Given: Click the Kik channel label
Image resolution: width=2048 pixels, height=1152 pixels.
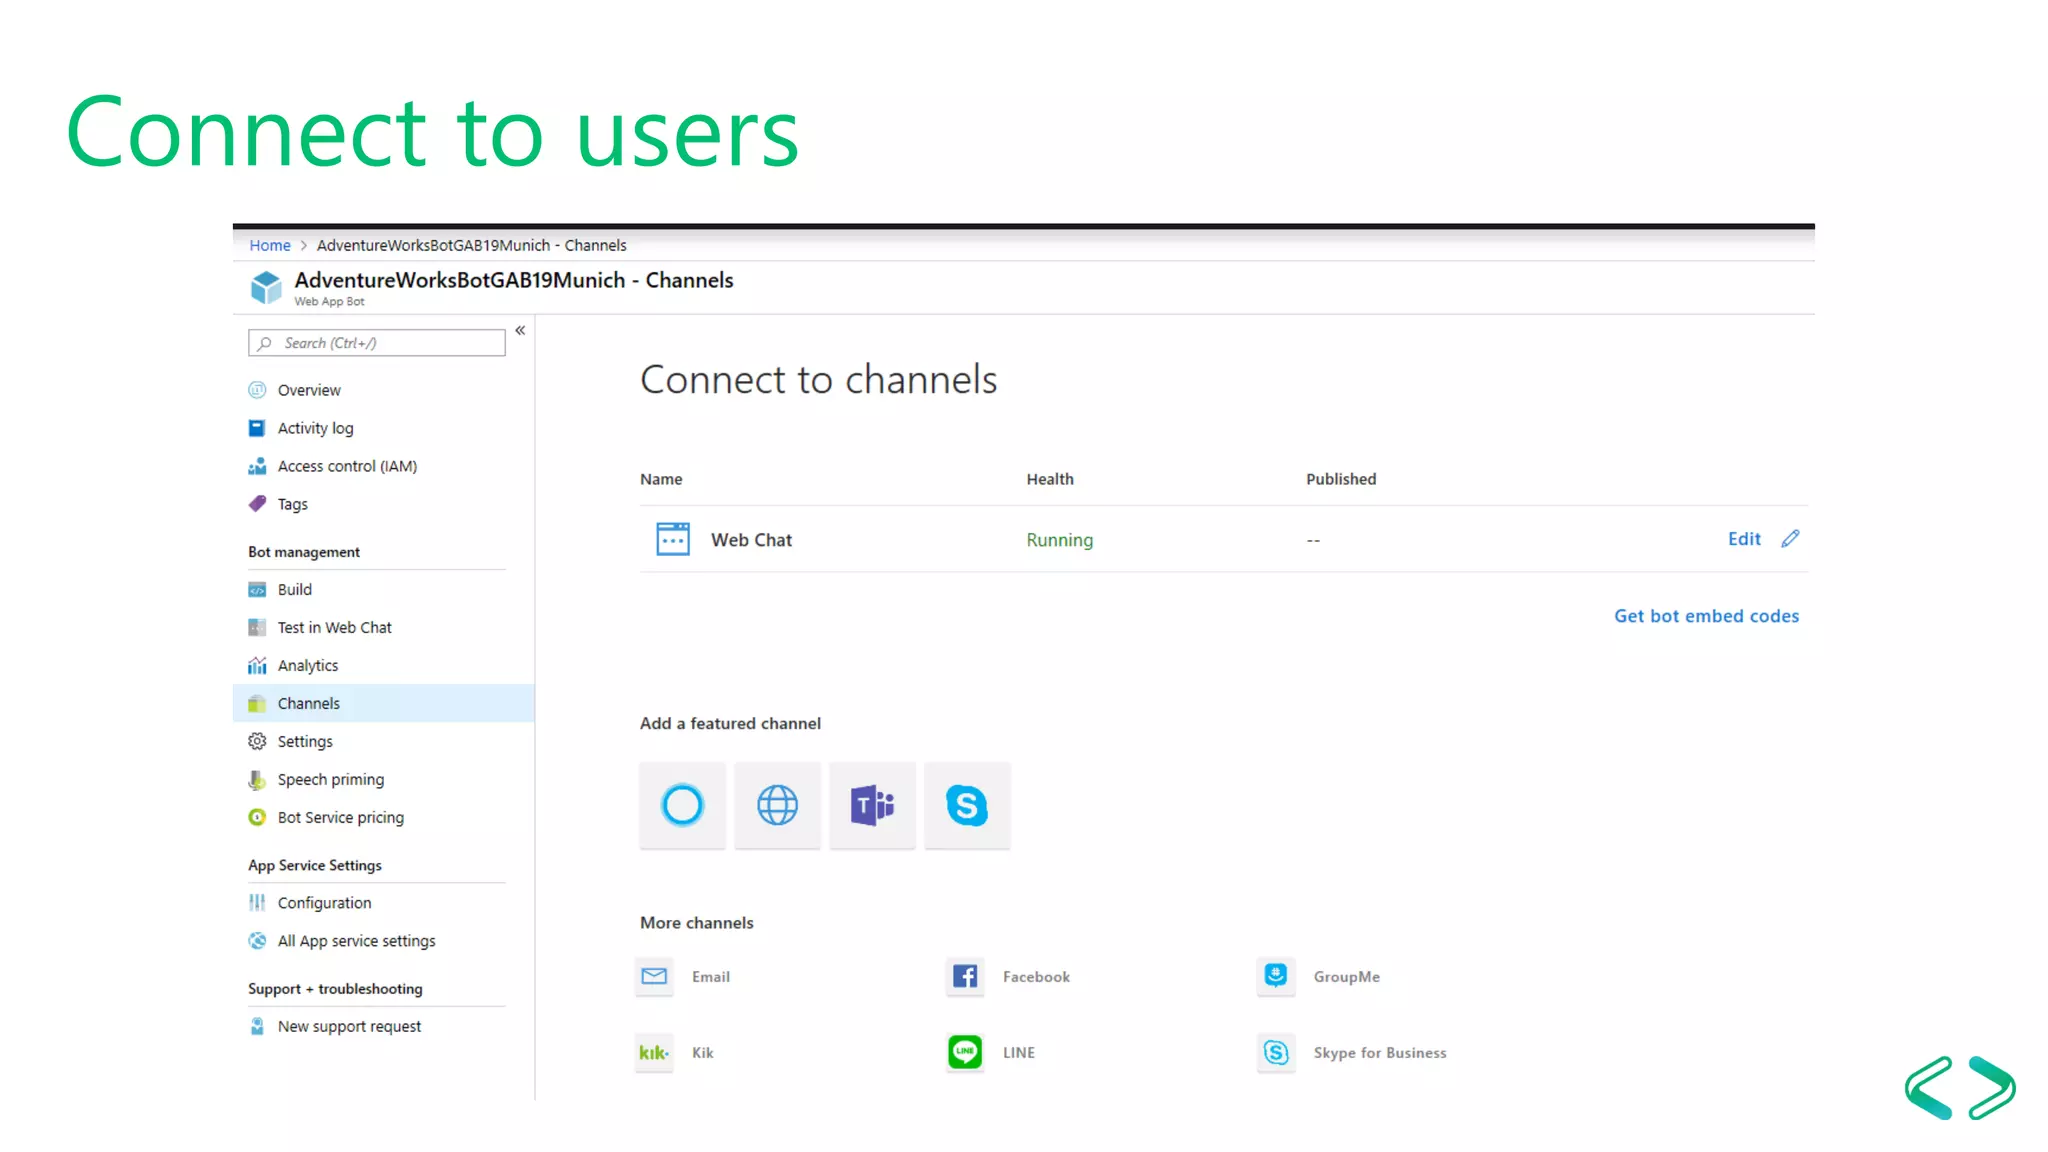Looking at the screenshot, I should (702, 1053).
